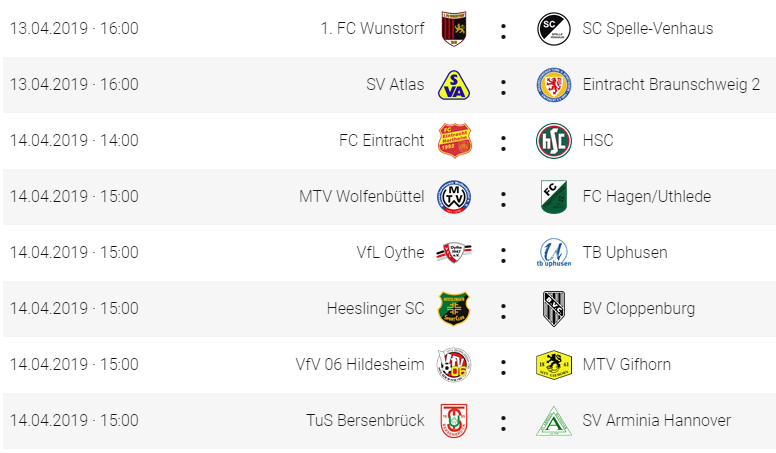Click the BV Cloppenburg striped shield
The width and height of the screenshot is (776, 453).
554,308
